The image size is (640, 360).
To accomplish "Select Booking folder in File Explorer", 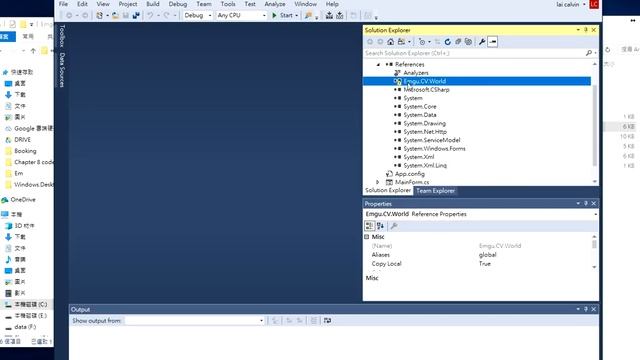I will point(25,151).
